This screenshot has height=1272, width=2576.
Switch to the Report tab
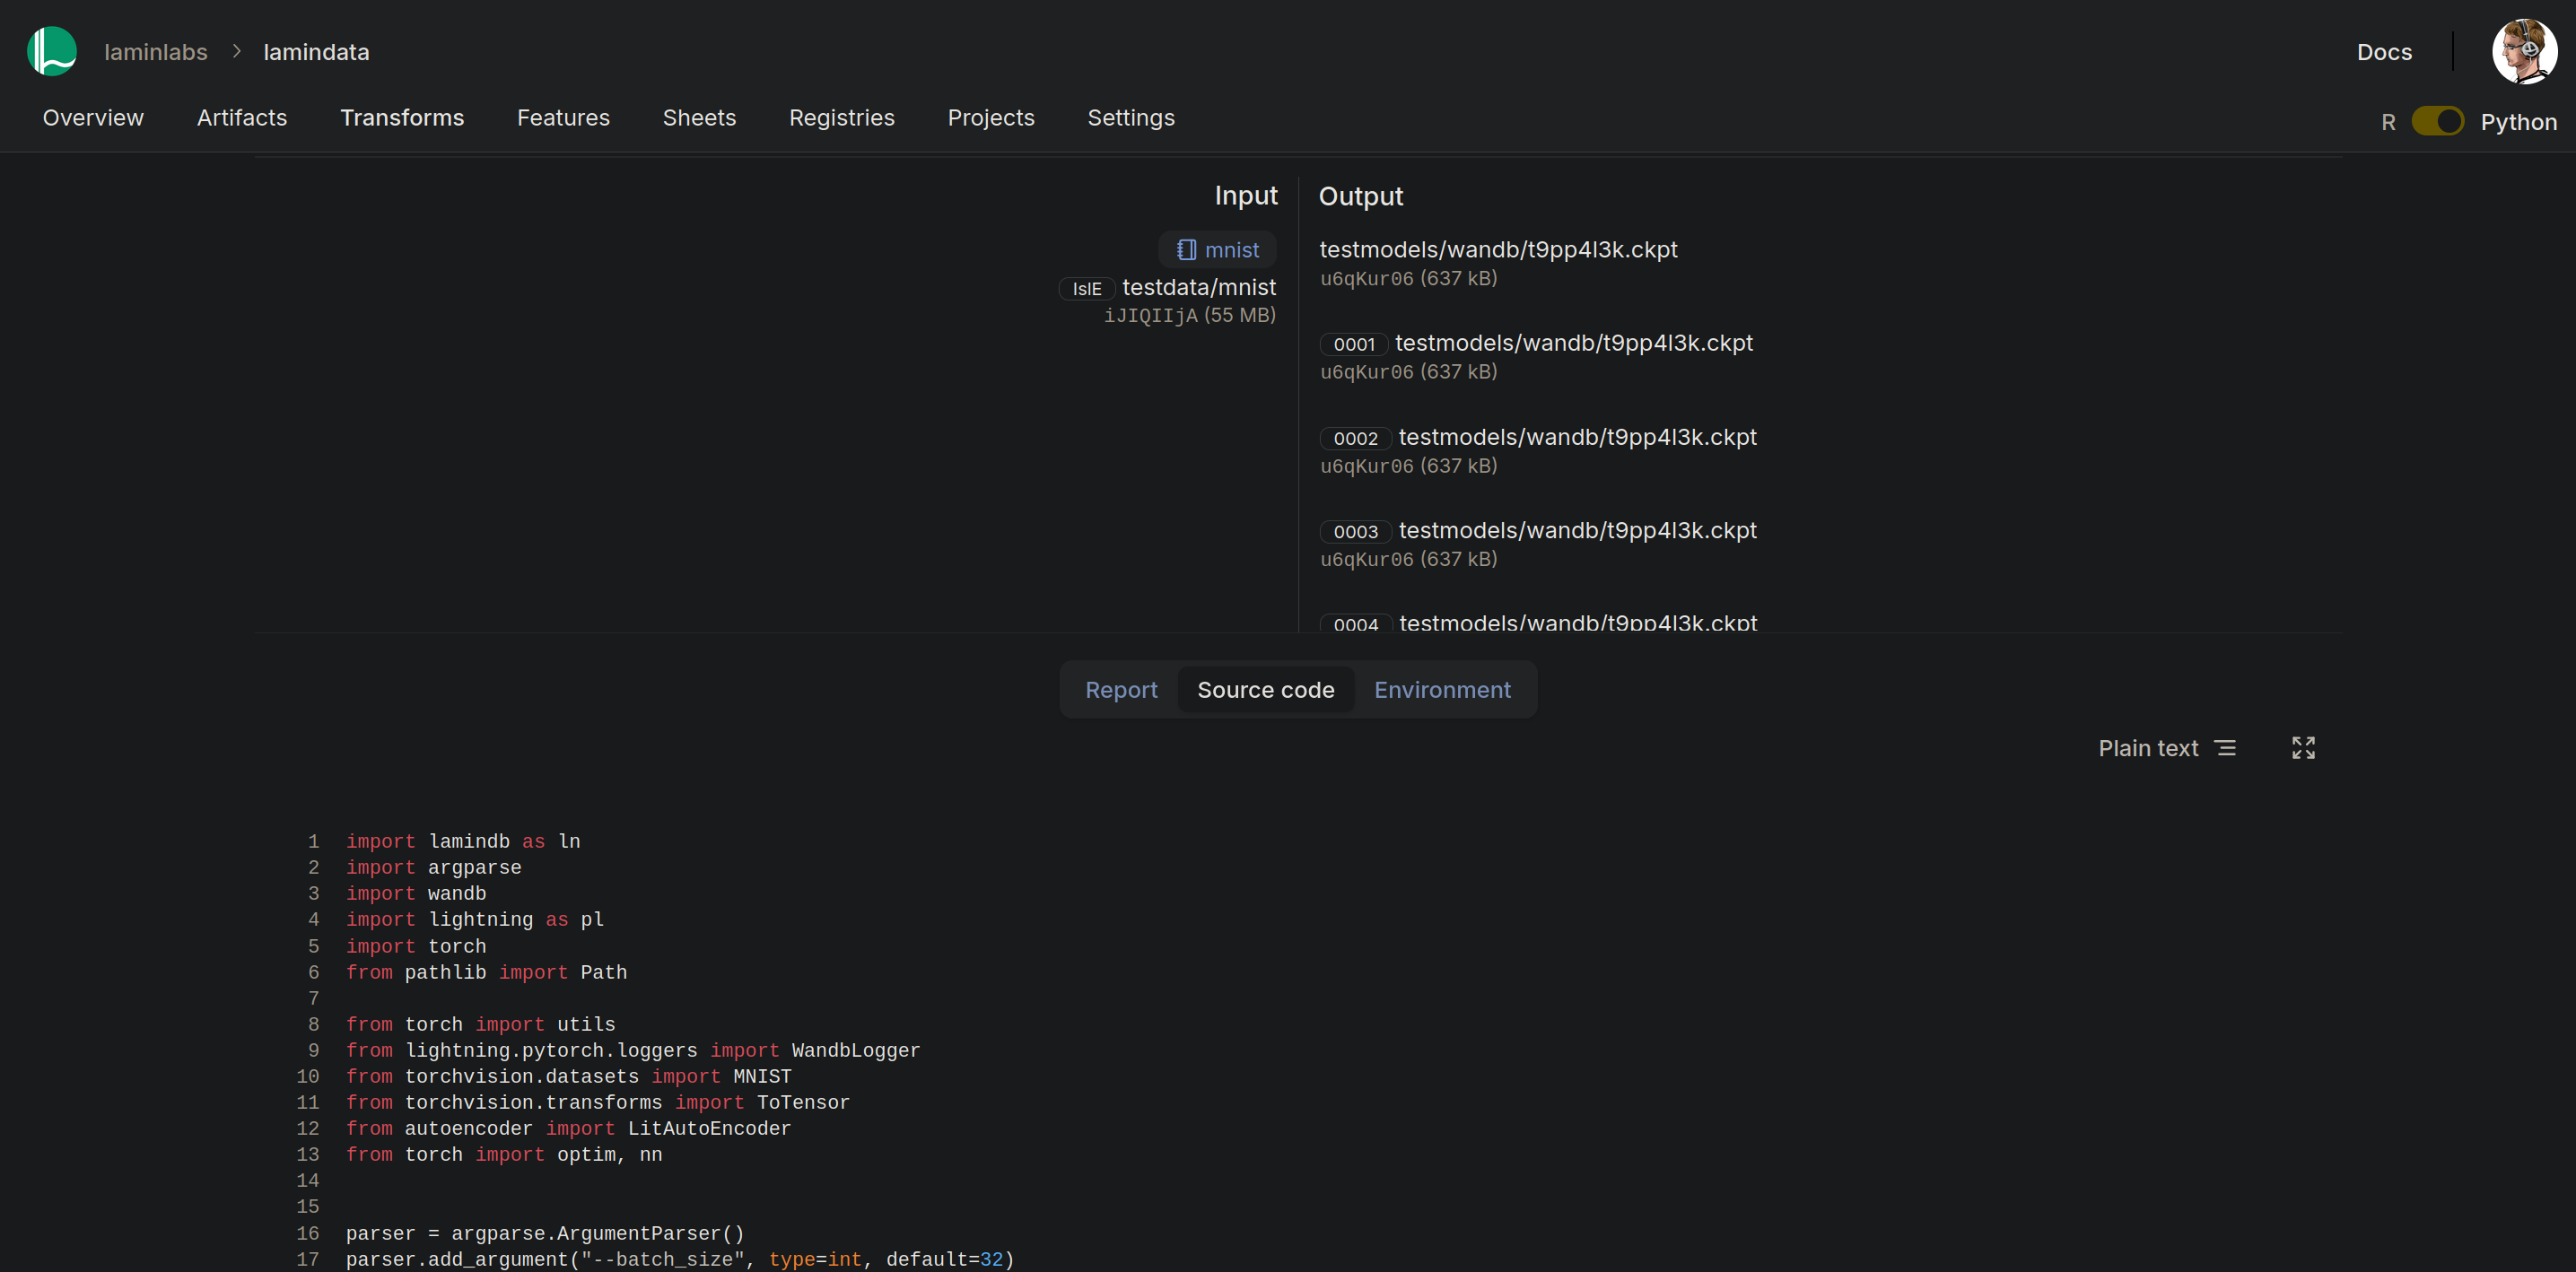1120,690
